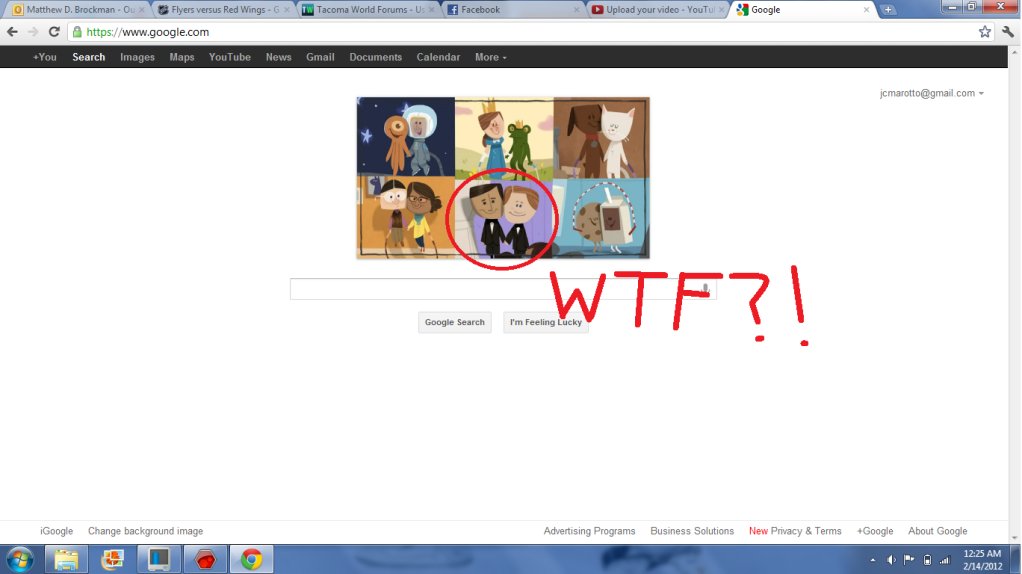Viewport: 1022px width, 574px height.
Task: Select Images in the Google bar
Action: [137, 57]
